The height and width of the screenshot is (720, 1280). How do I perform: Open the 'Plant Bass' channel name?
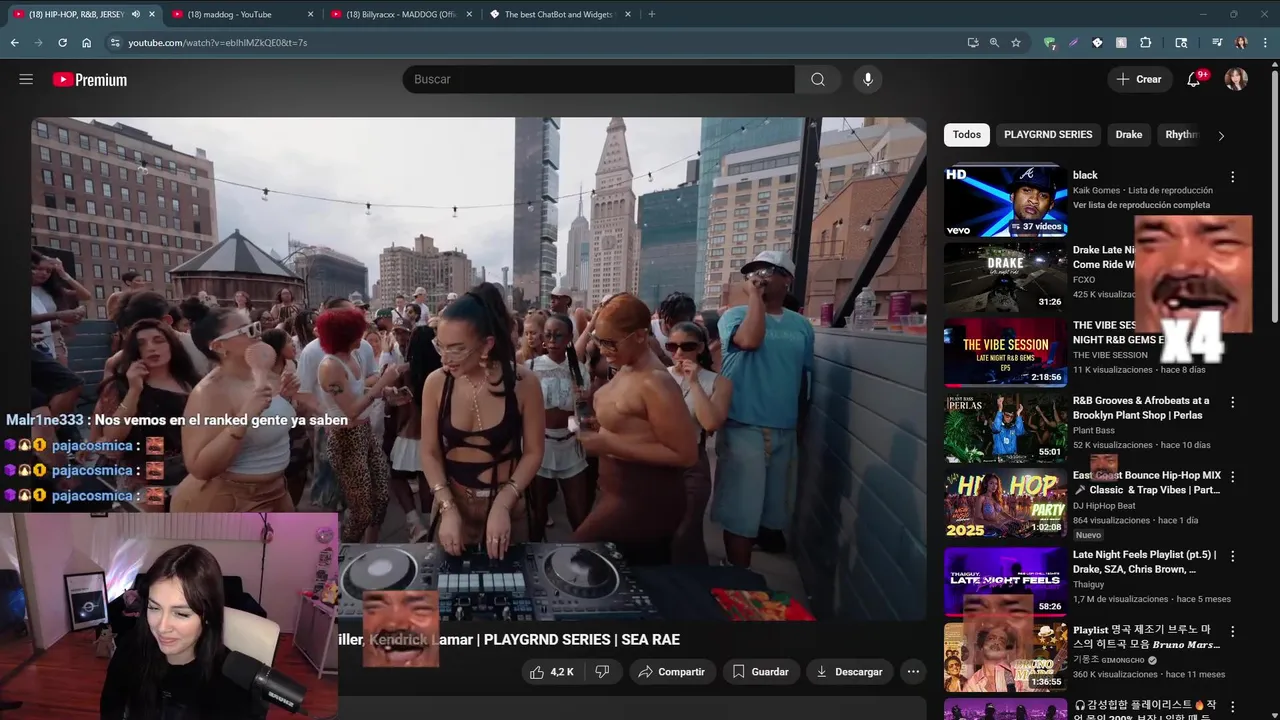[1094, 431]
